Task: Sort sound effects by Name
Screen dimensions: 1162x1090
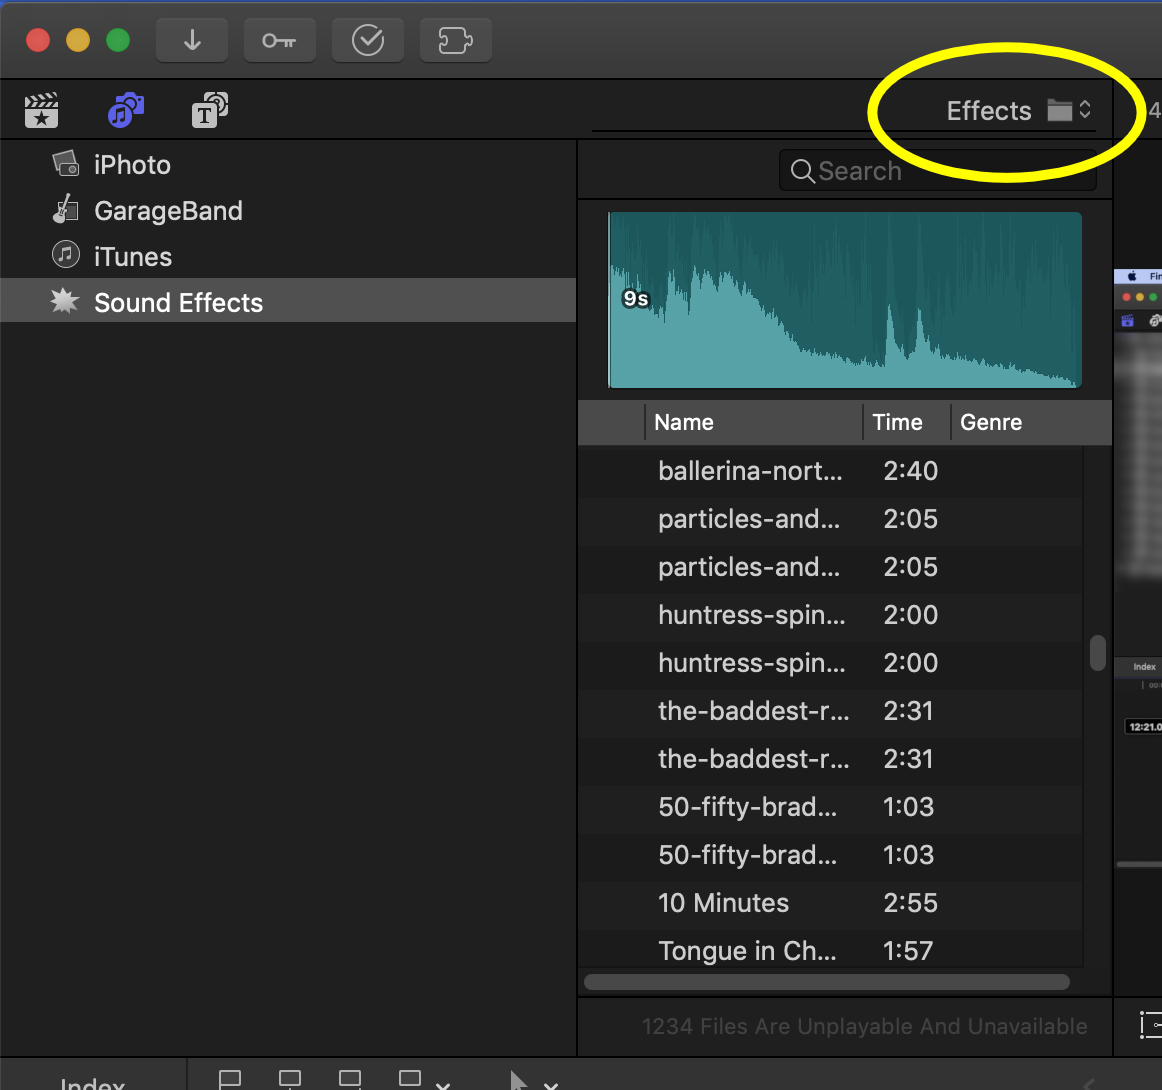Action: [x=684, y=422]
